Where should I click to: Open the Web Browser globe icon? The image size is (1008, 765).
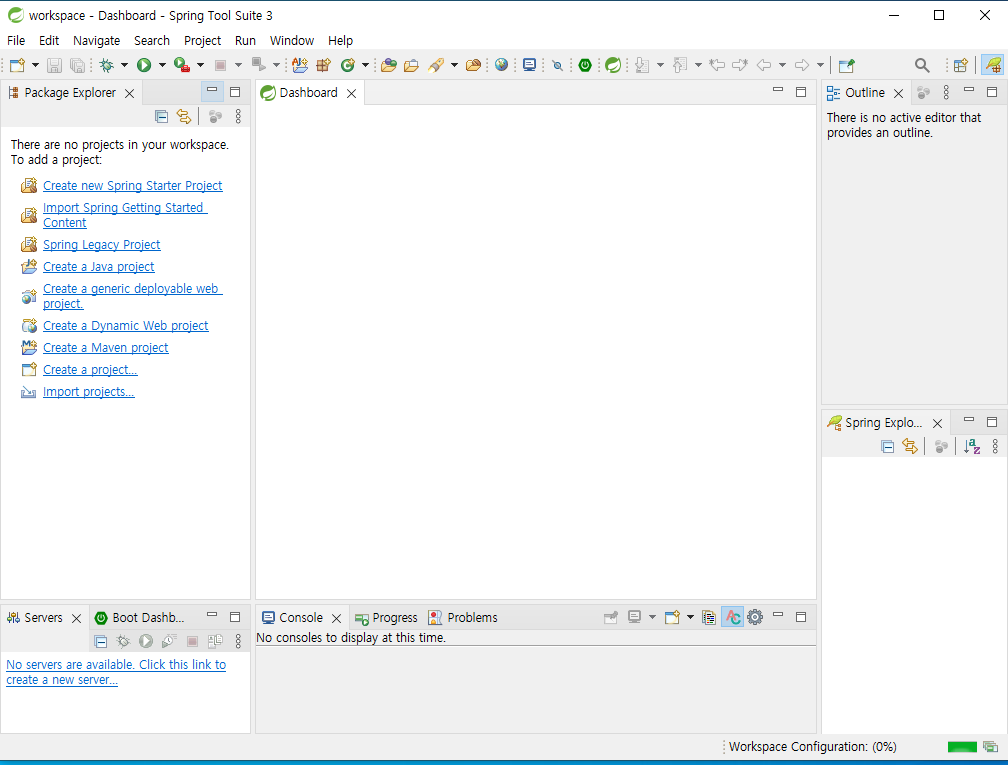tap(502, 65)
